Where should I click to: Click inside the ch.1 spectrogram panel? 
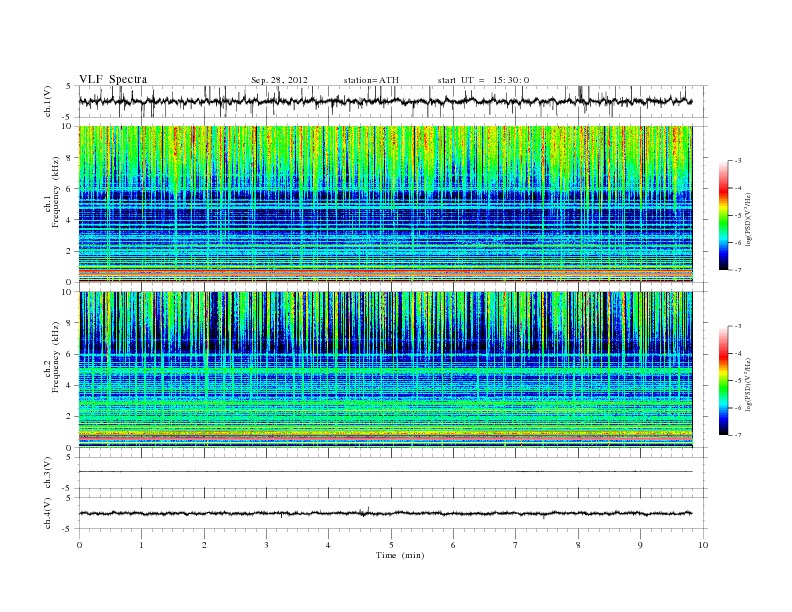(x=385, y=204)
